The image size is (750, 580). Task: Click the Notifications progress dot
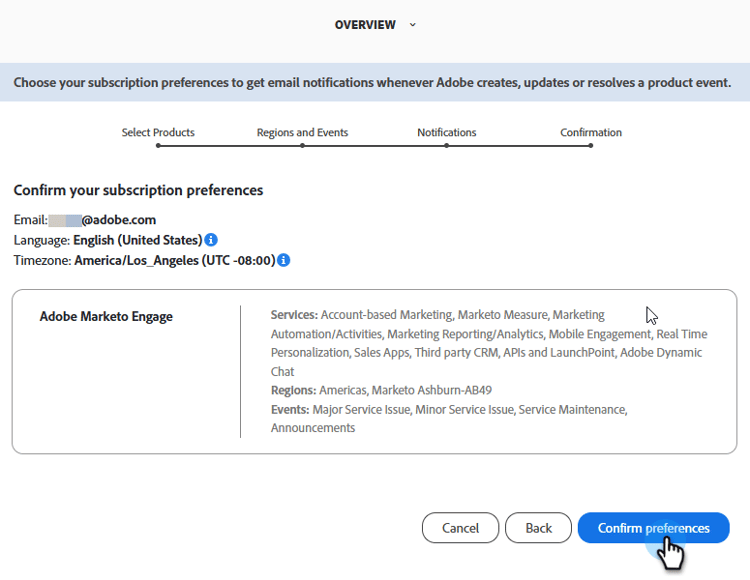click(x=446, y=146)
